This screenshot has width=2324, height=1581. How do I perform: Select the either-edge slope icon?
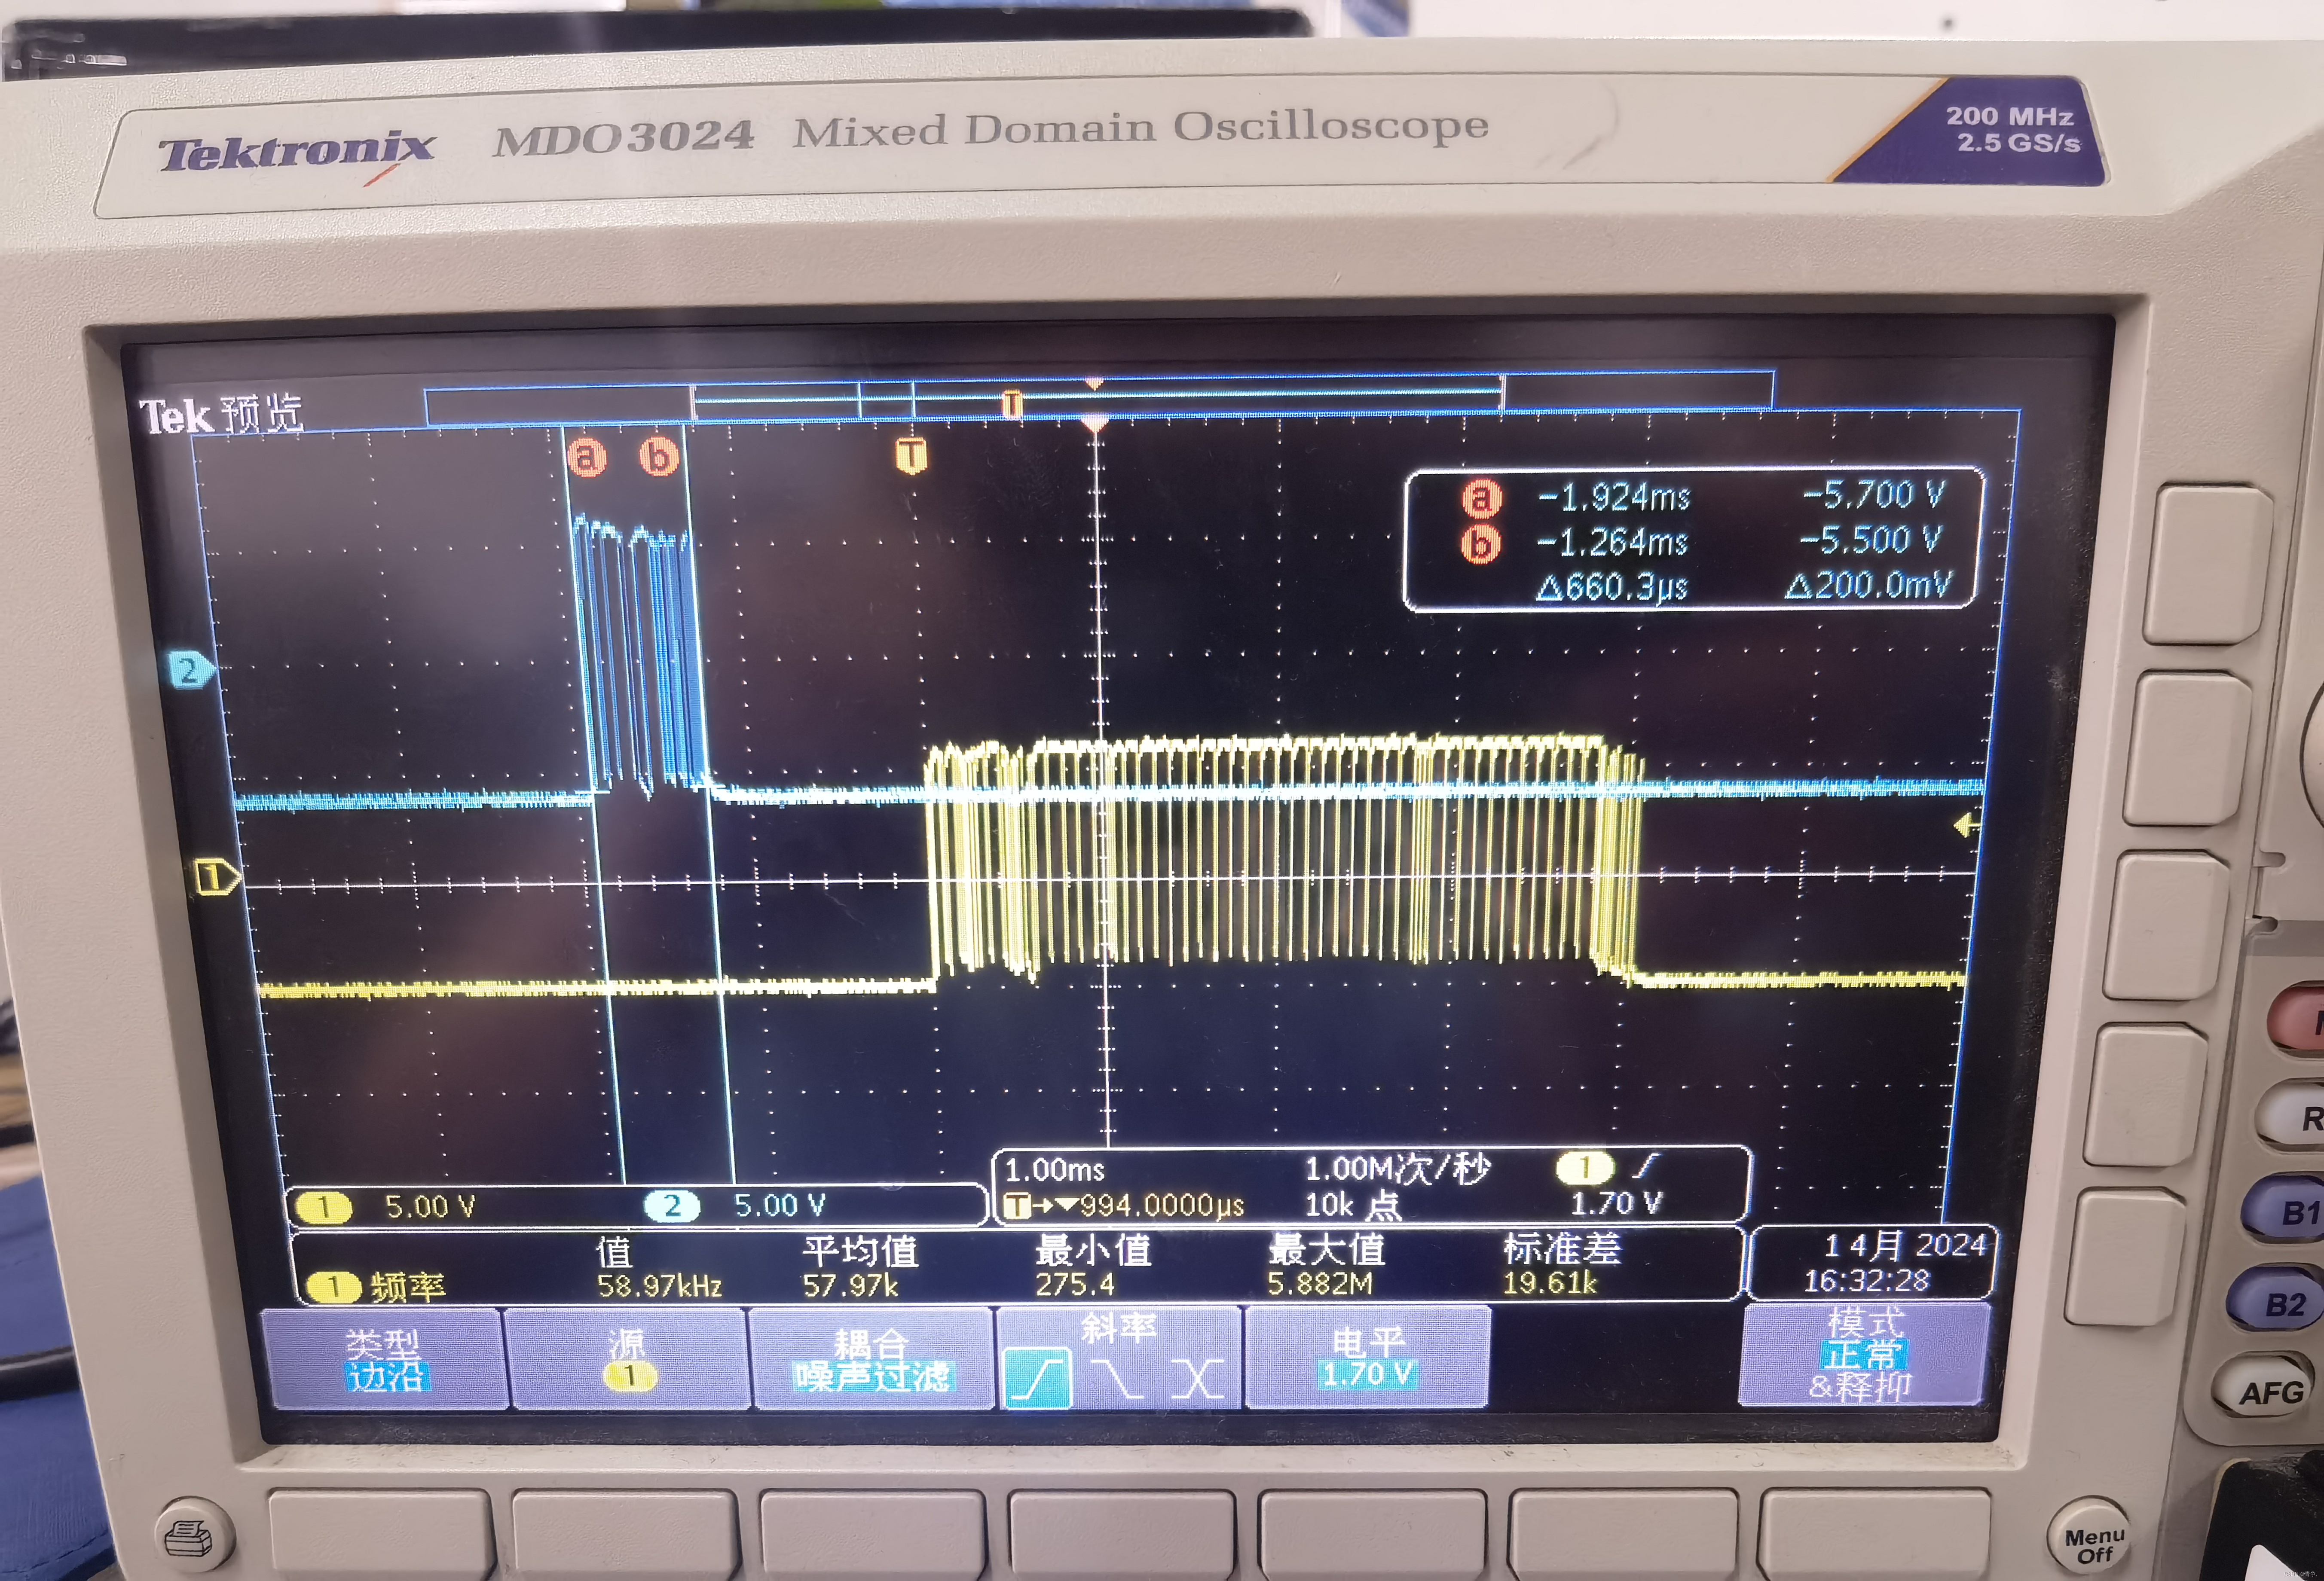tap(1196, 1379)
